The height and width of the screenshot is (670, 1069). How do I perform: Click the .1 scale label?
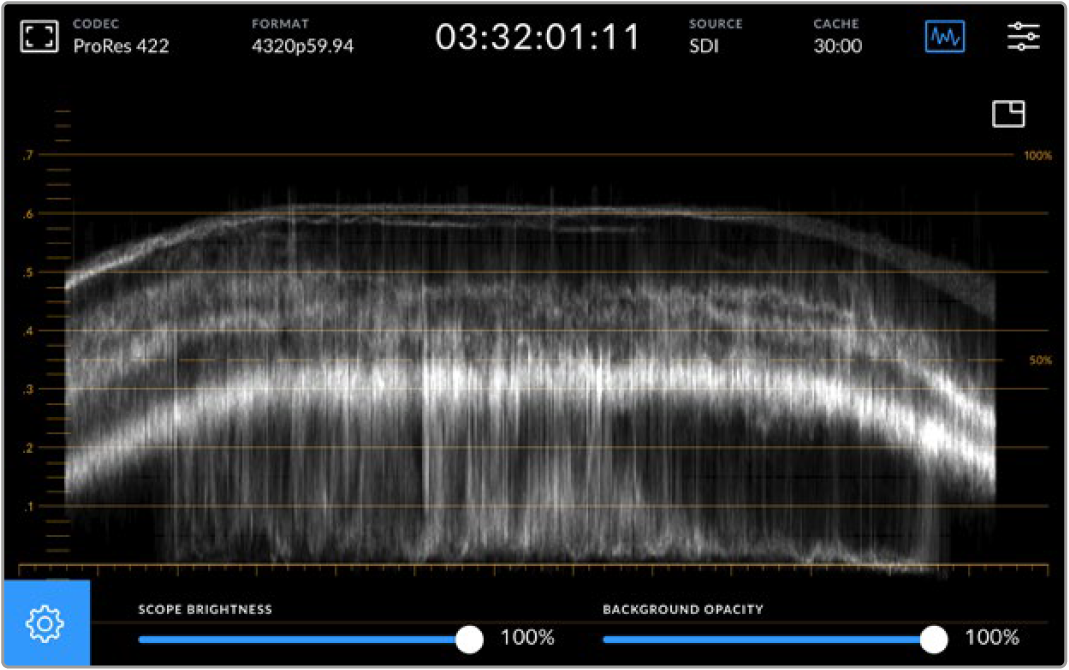click(x=27, y=506)
